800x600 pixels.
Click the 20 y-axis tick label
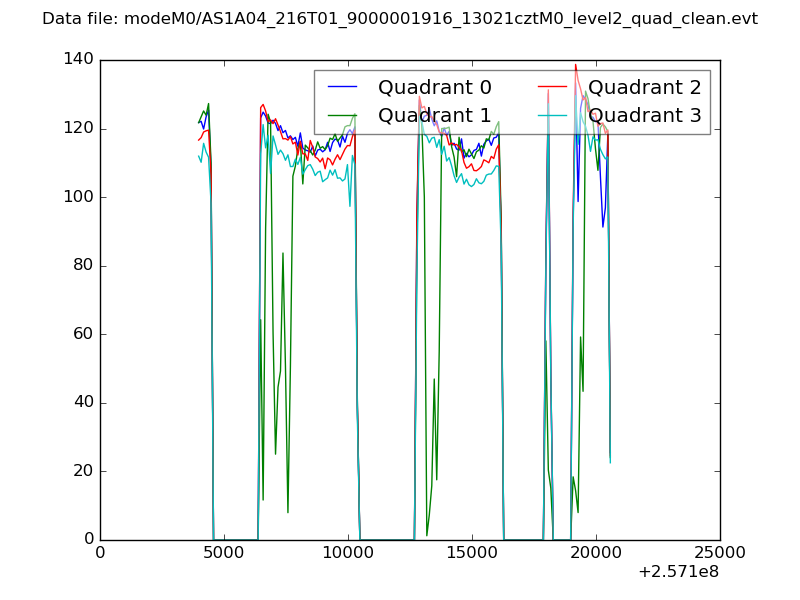[83, 471]
